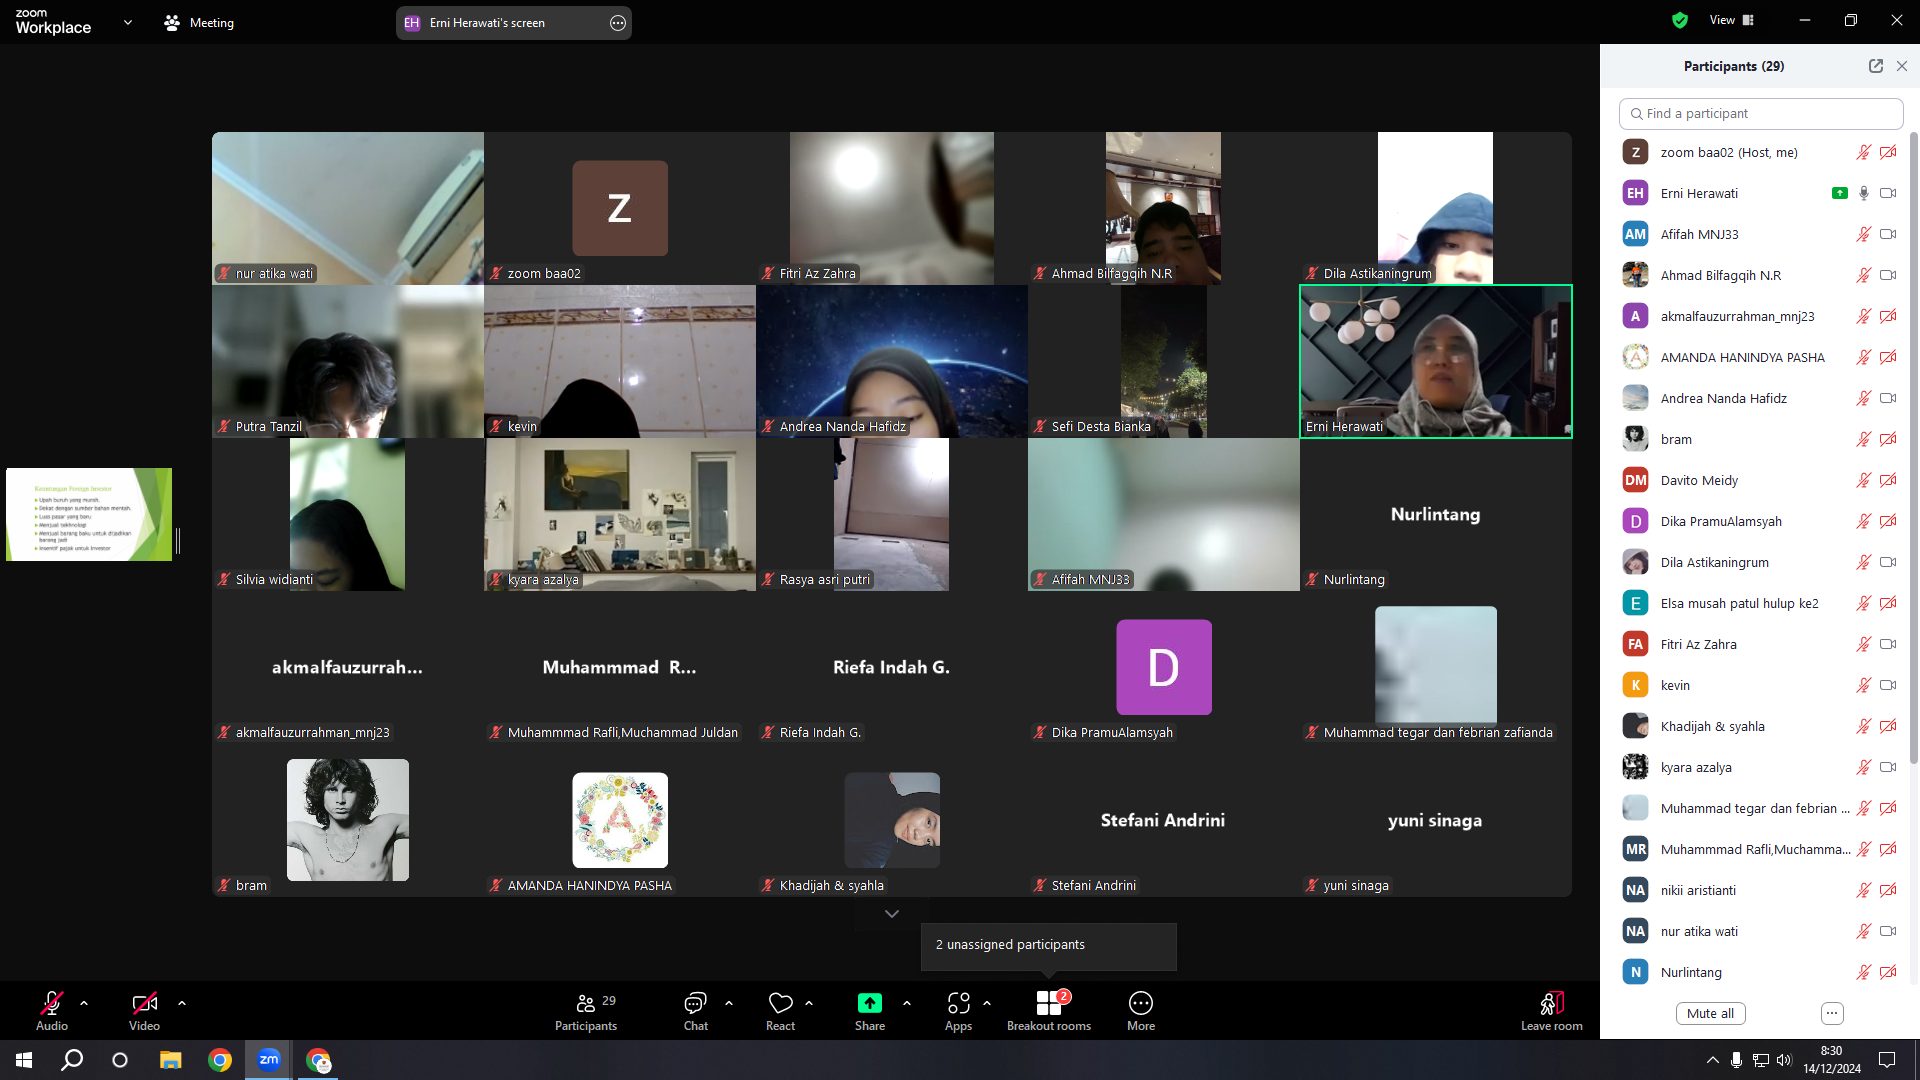Toggle the mic for Fitri Az Zahra
Viewport: 1920px width, 1080px height.
pyautogui.click(x=1864, y=644)
